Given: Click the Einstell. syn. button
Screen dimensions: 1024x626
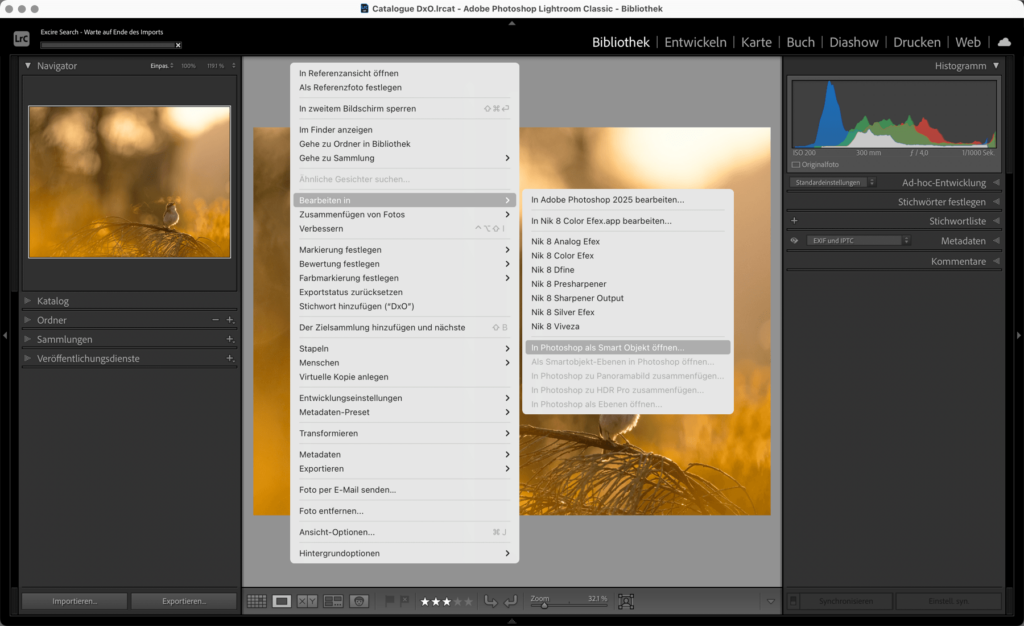Looking at the screenshot, I should (x=948, y=601).
